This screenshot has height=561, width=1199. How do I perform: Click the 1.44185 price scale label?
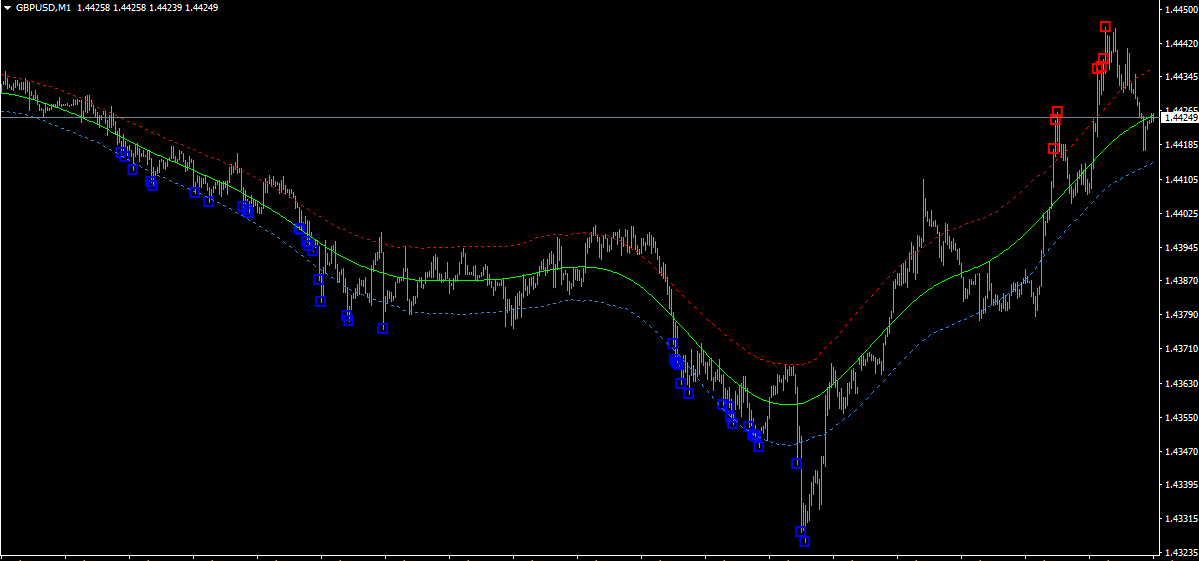[x=1179, y=145]
